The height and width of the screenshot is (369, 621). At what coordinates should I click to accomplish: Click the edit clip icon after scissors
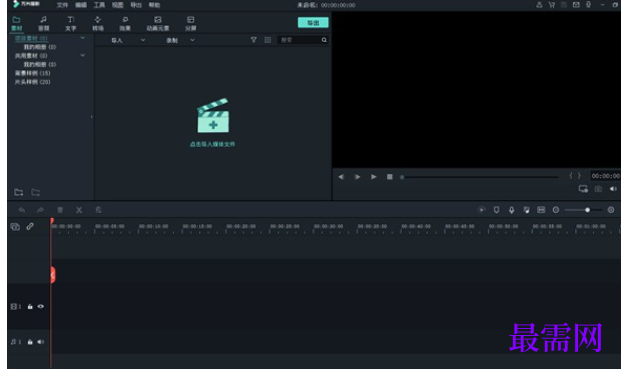point(98,210)
